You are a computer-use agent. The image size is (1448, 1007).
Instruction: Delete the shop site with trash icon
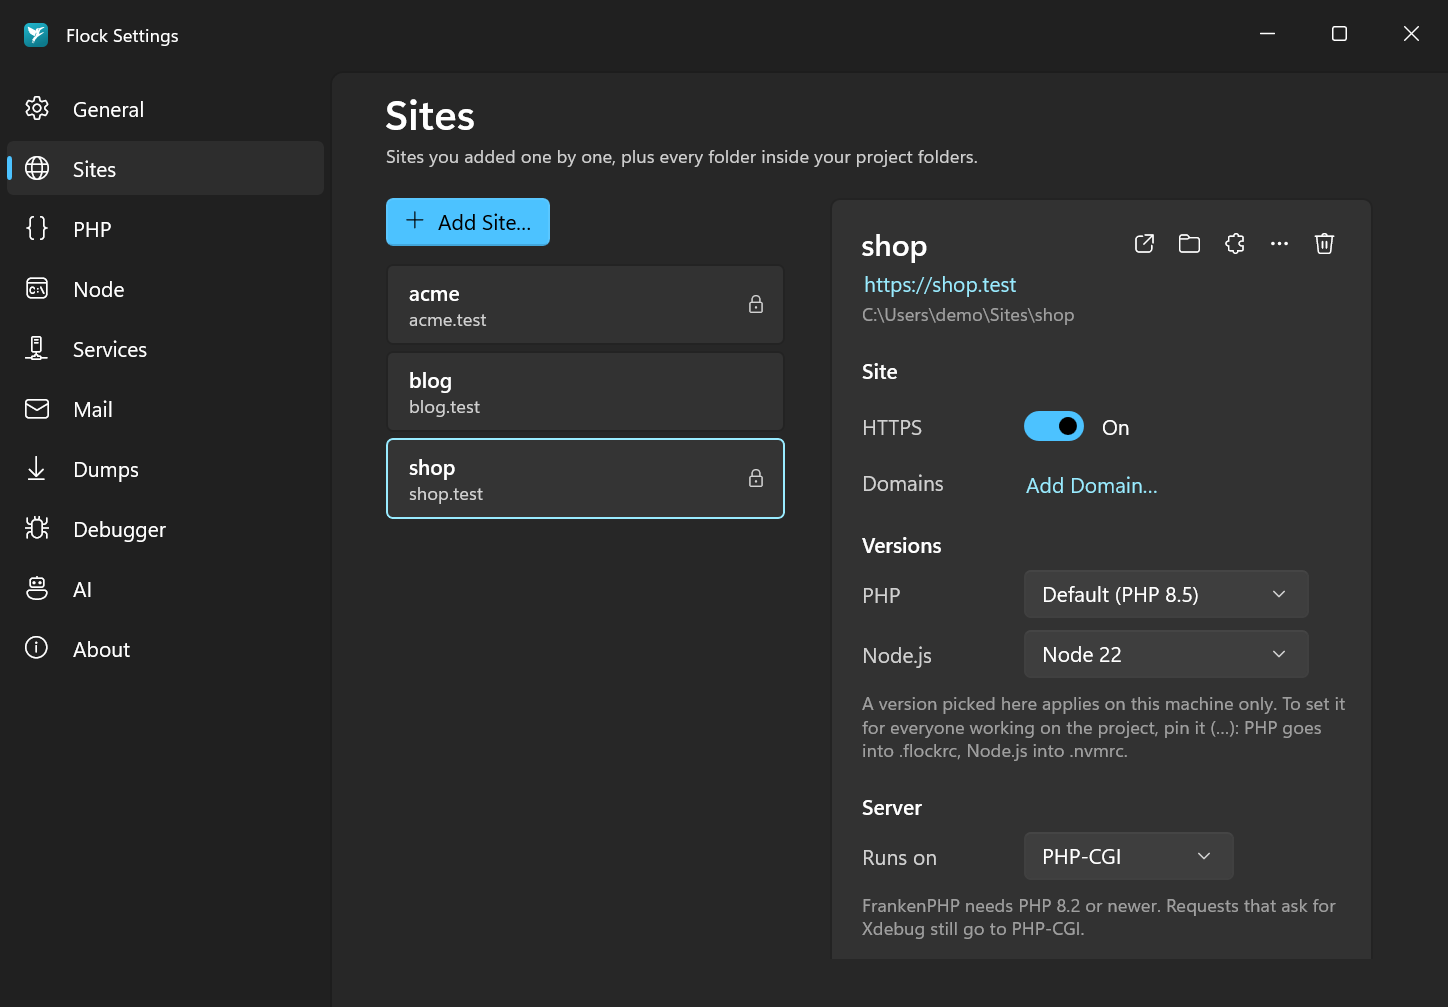1324,244
